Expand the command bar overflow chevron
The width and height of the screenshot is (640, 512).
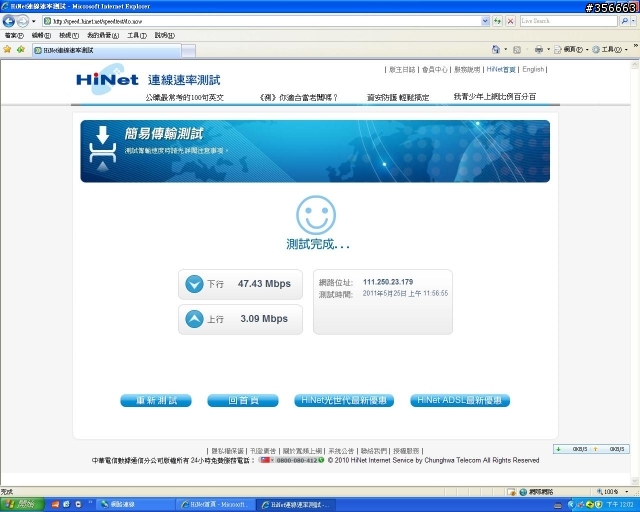(636, 45)
